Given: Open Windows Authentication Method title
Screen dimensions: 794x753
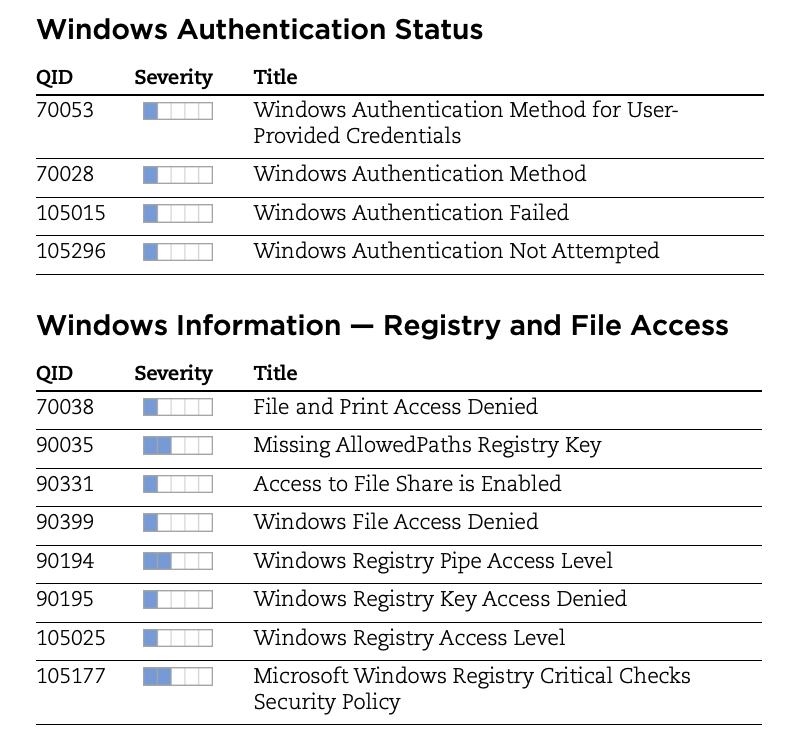Looking at the screenshot, I should [x=420, y=174].
